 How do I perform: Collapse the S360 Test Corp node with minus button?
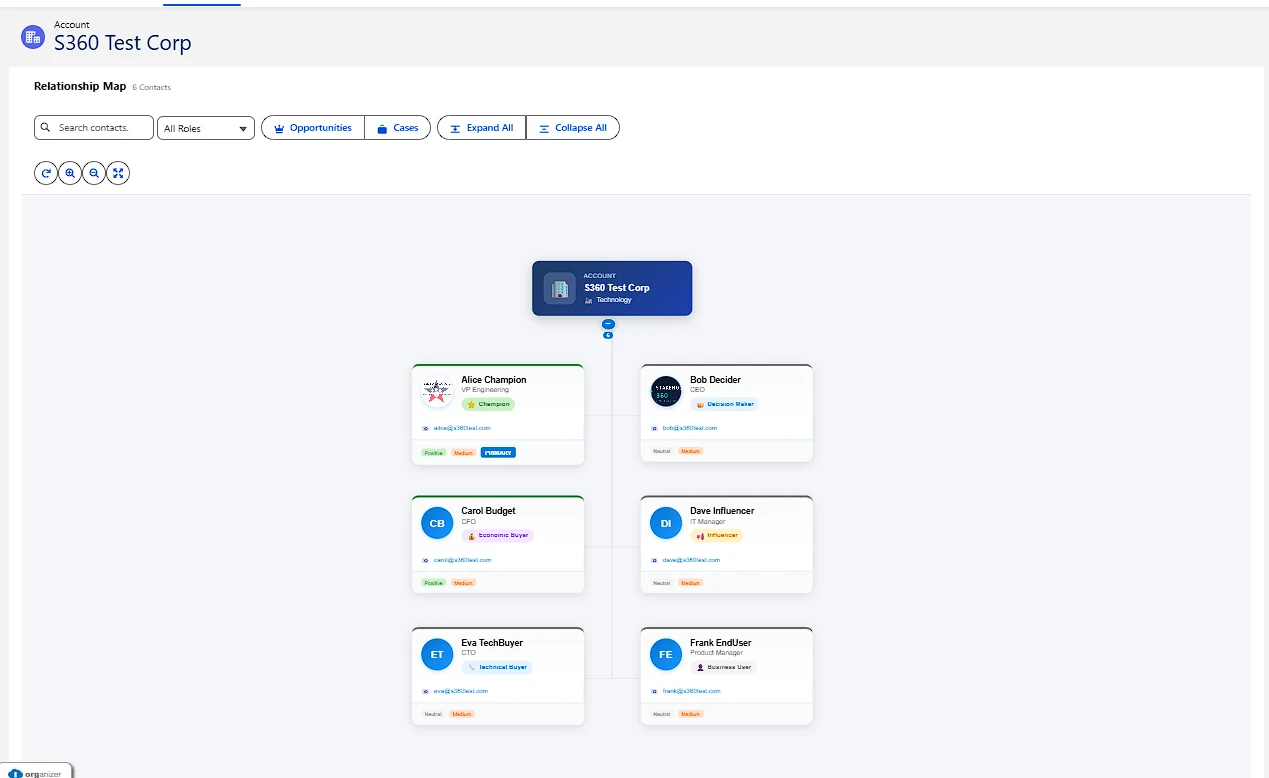608,324
